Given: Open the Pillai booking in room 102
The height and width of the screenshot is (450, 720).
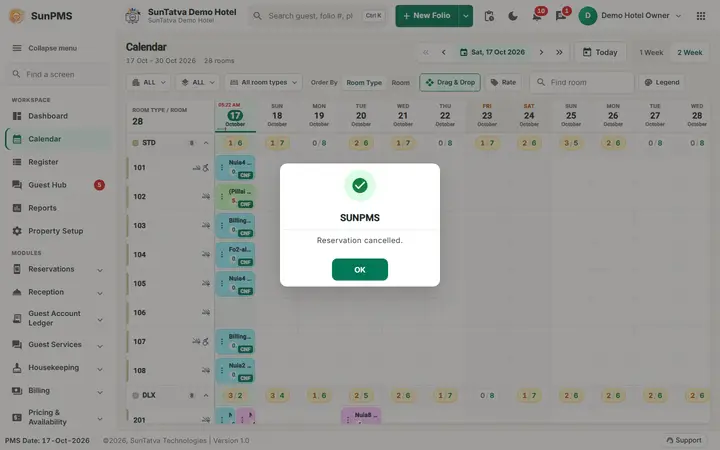Looking at the screenshot, I should pos(235,196).
